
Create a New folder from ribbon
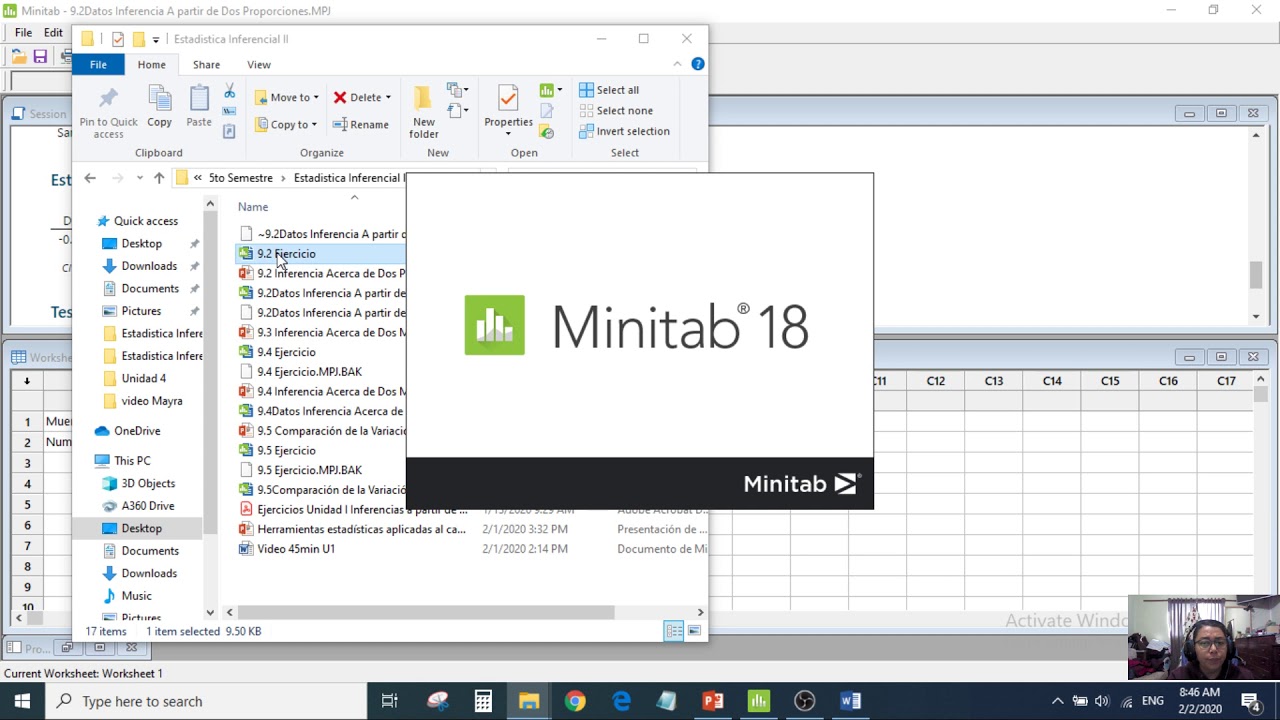423,111
